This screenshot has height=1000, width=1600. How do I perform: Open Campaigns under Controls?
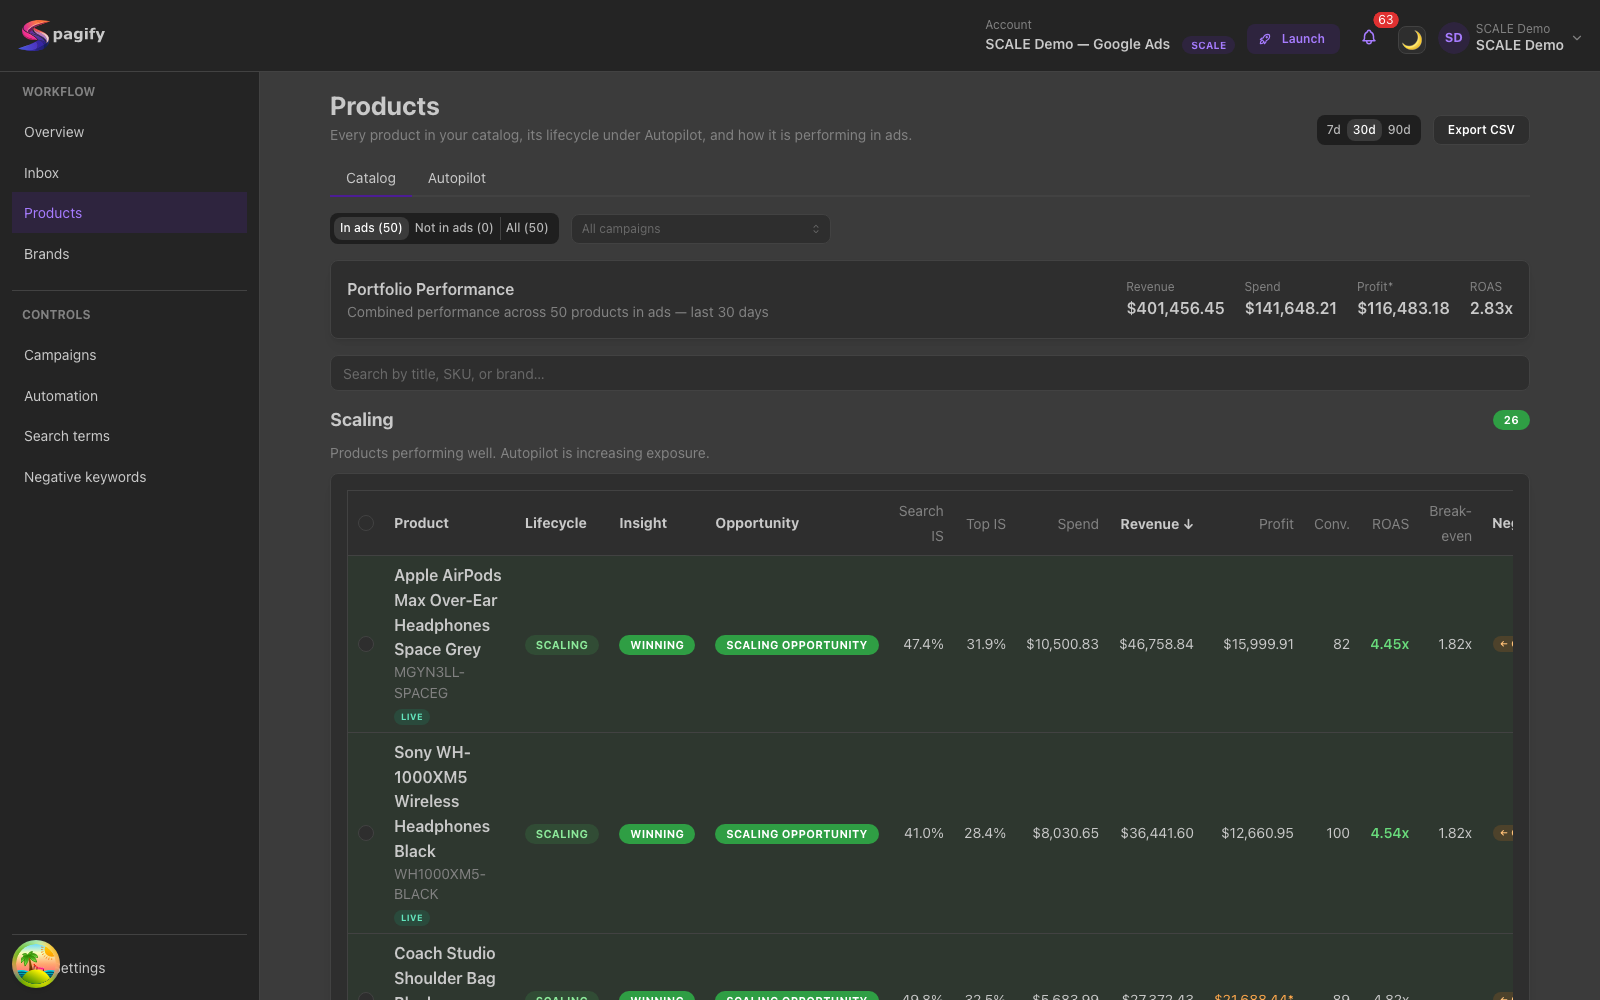[x=129, y=355]
